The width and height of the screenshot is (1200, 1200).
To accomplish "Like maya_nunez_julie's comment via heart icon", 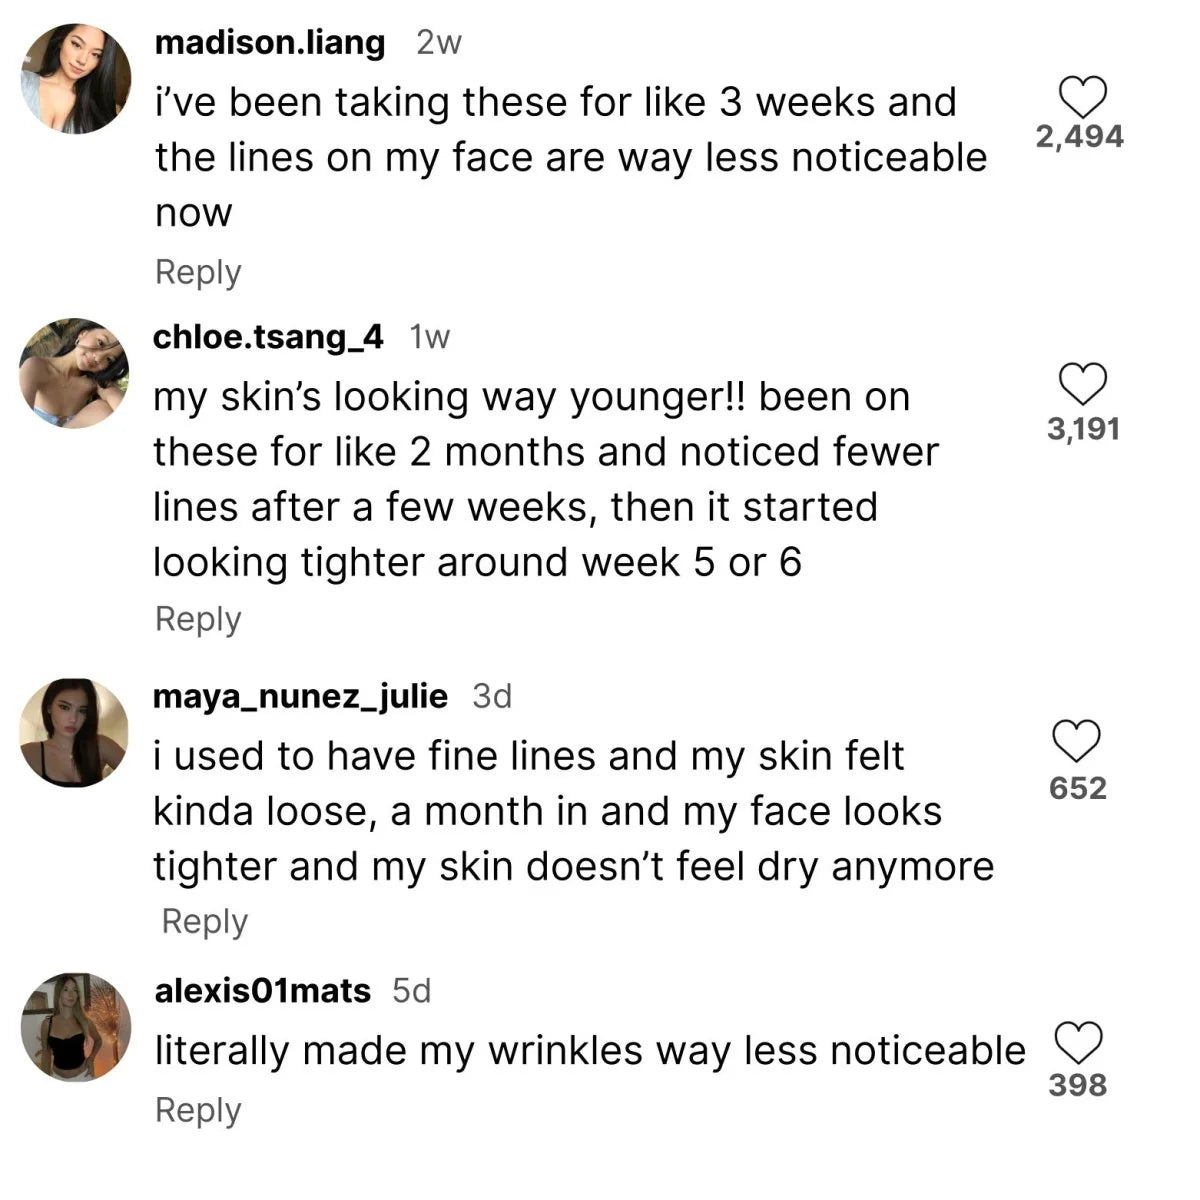I will tap(1077, 741).
